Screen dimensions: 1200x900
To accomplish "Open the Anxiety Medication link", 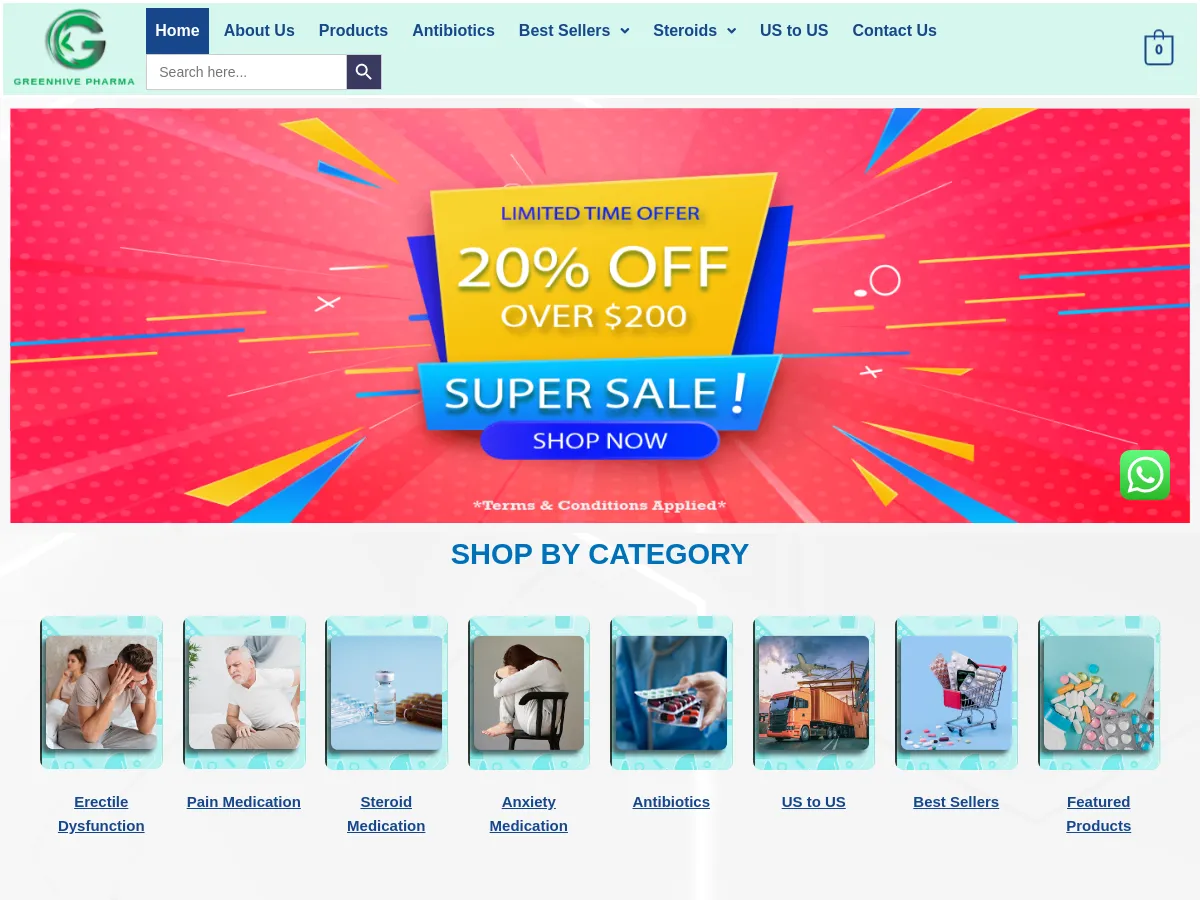I will tap(529, 814).
